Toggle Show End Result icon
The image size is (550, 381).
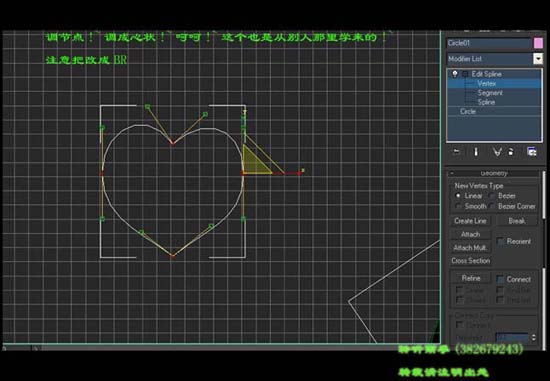pyautogui.click(x=476, y=152)
